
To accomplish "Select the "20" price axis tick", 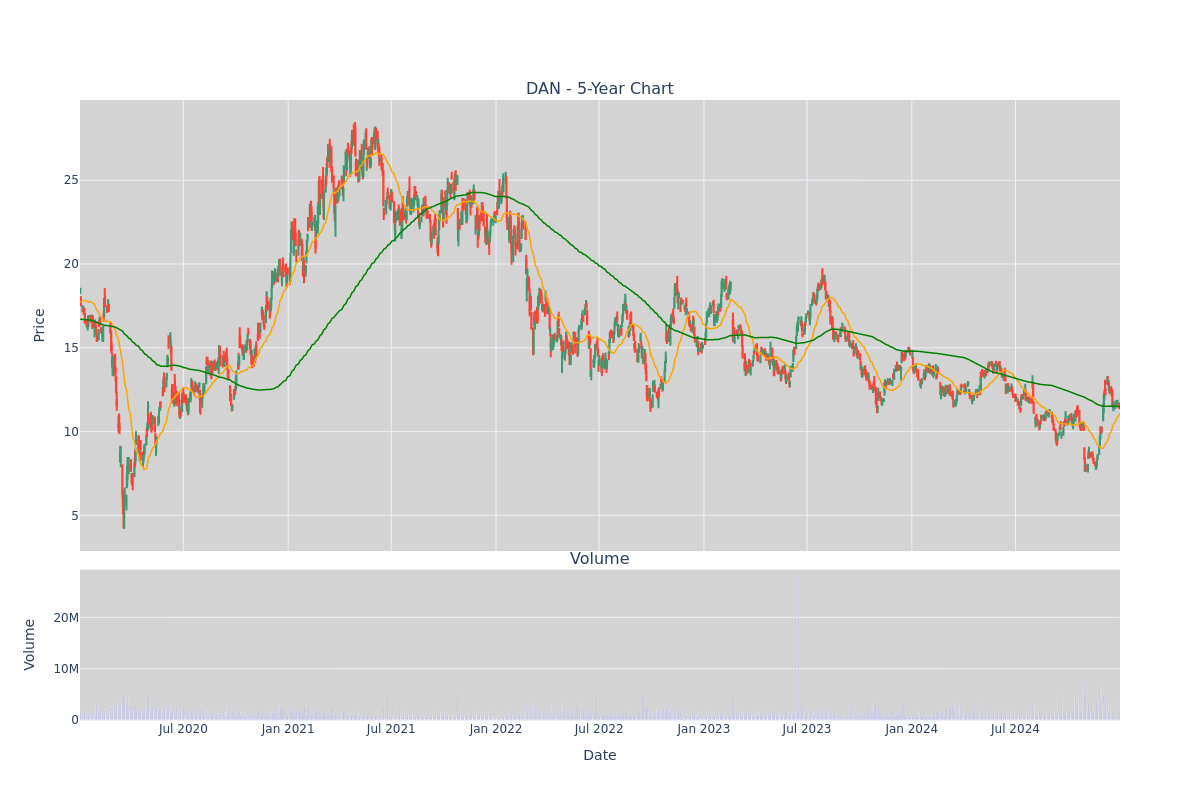I will [71, 264].
